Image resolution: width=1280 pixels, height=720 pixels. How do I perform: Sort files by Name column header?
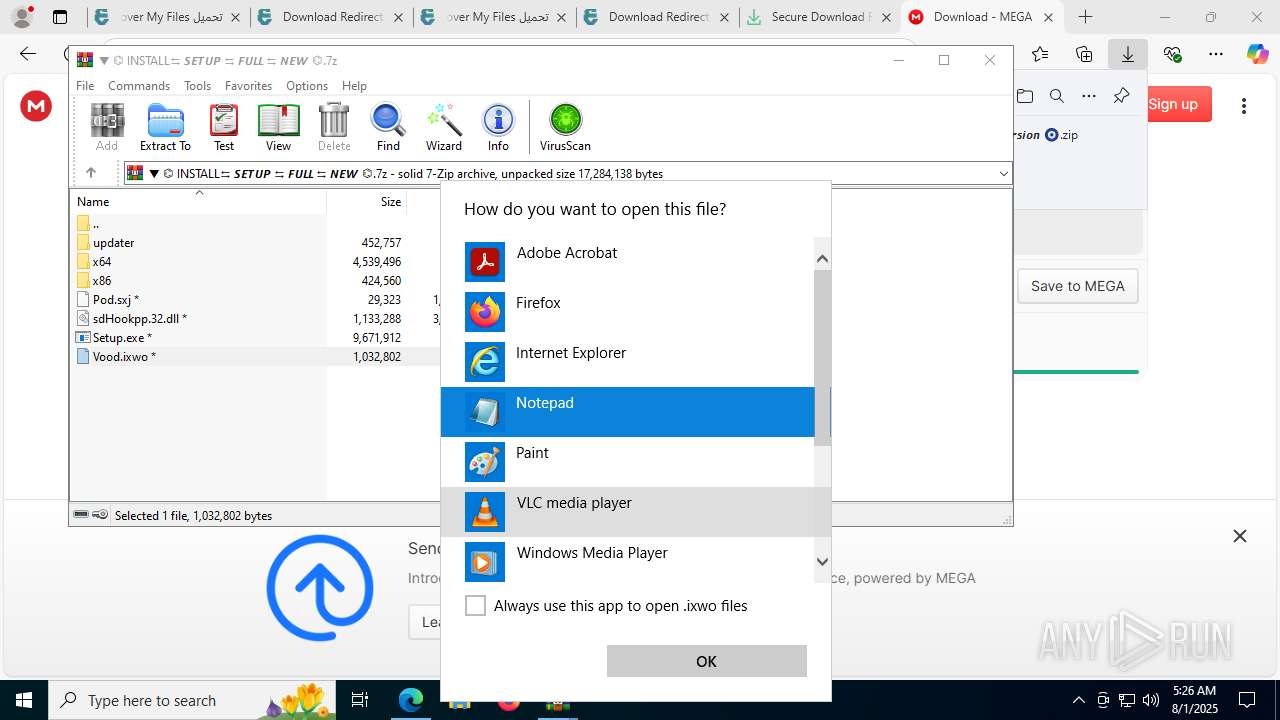197,201
